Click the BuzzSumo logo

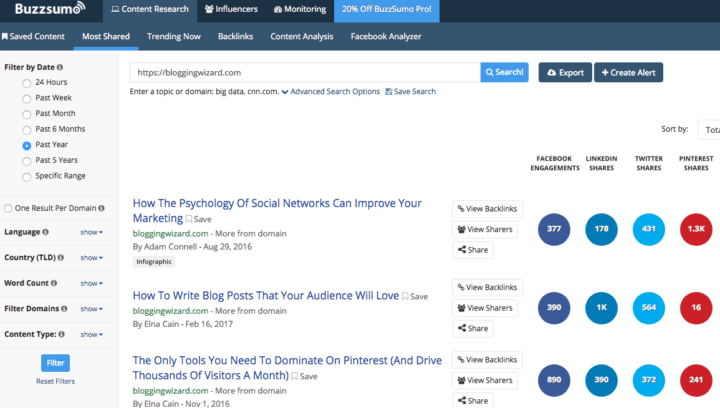[50, 9]
